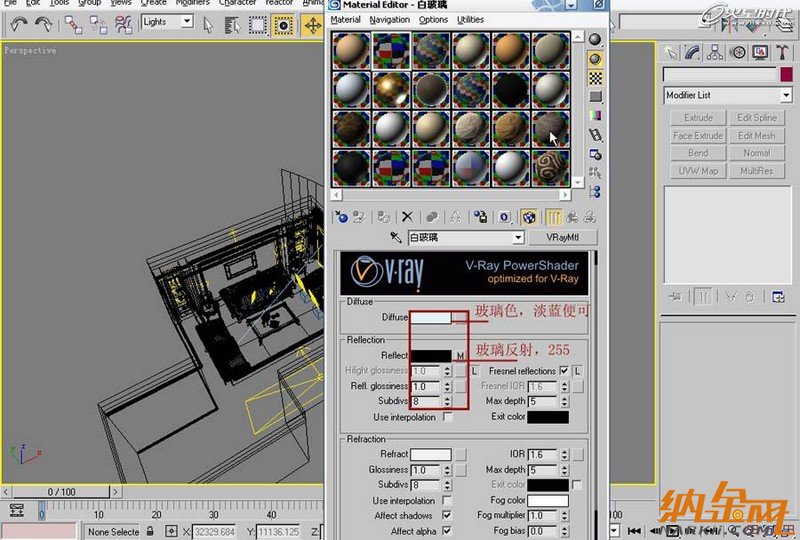The width and height of the screenshot is (800, 540).
Task: Uncheck the Affect shadows checkbox
Action: click(x=447, y=516)
